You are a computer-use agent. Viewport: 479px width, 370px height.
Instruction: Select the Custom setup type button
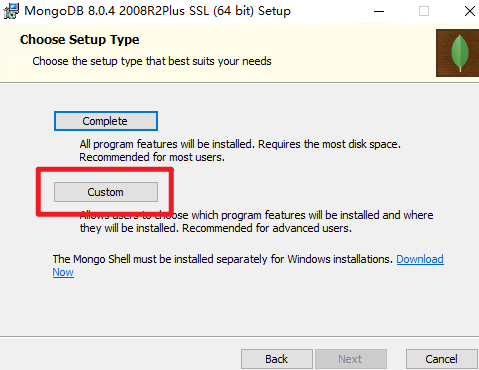[106, 192]
